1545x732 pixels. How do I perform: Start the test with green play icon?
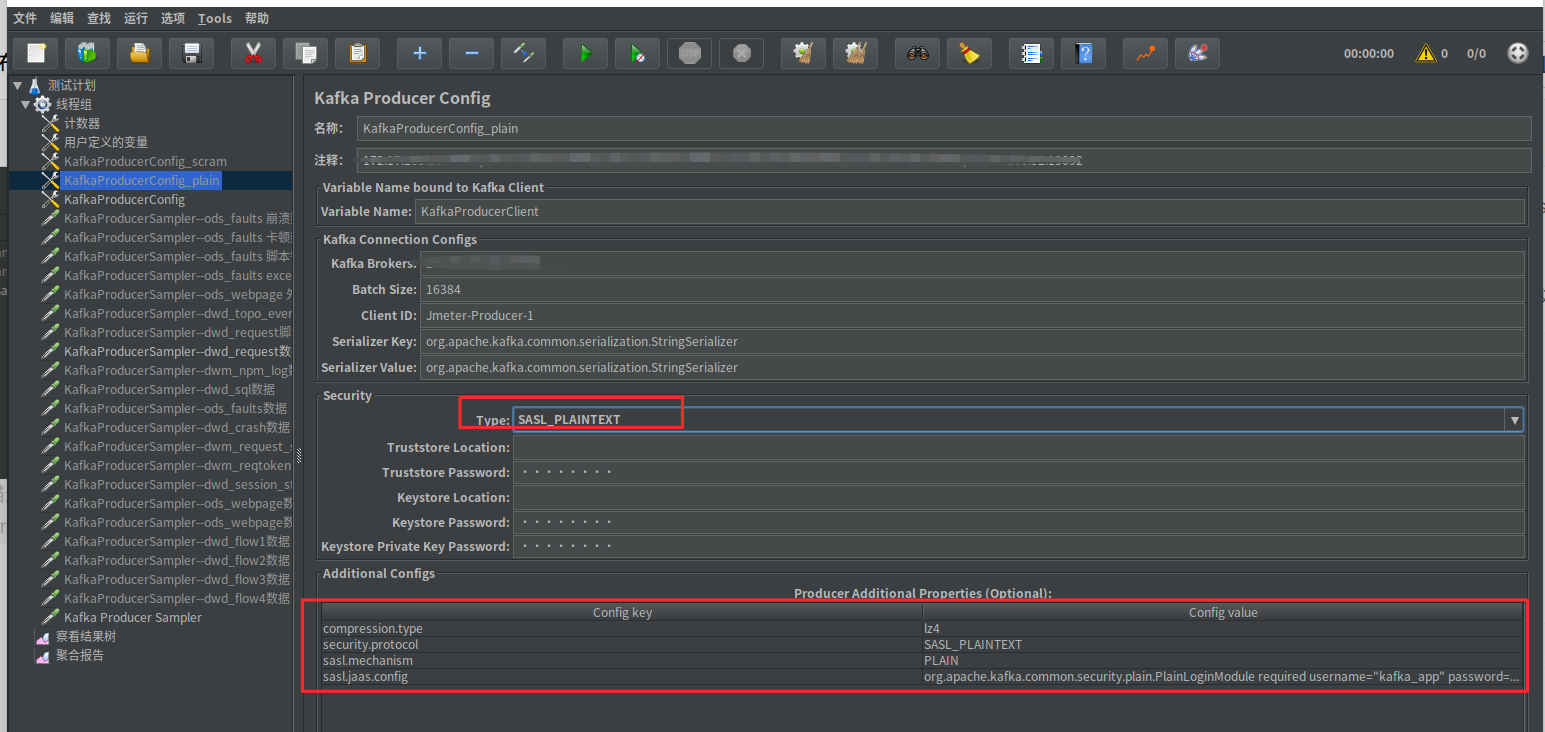586,53
